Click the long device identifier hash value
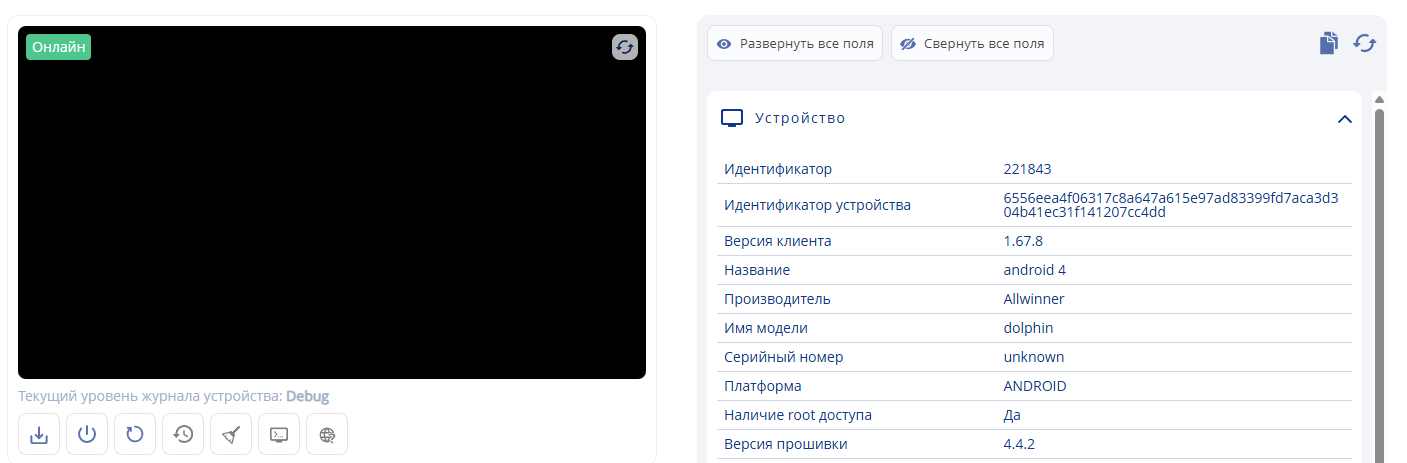Screen dimensions: 1407x463 [x=1170, y=205]
